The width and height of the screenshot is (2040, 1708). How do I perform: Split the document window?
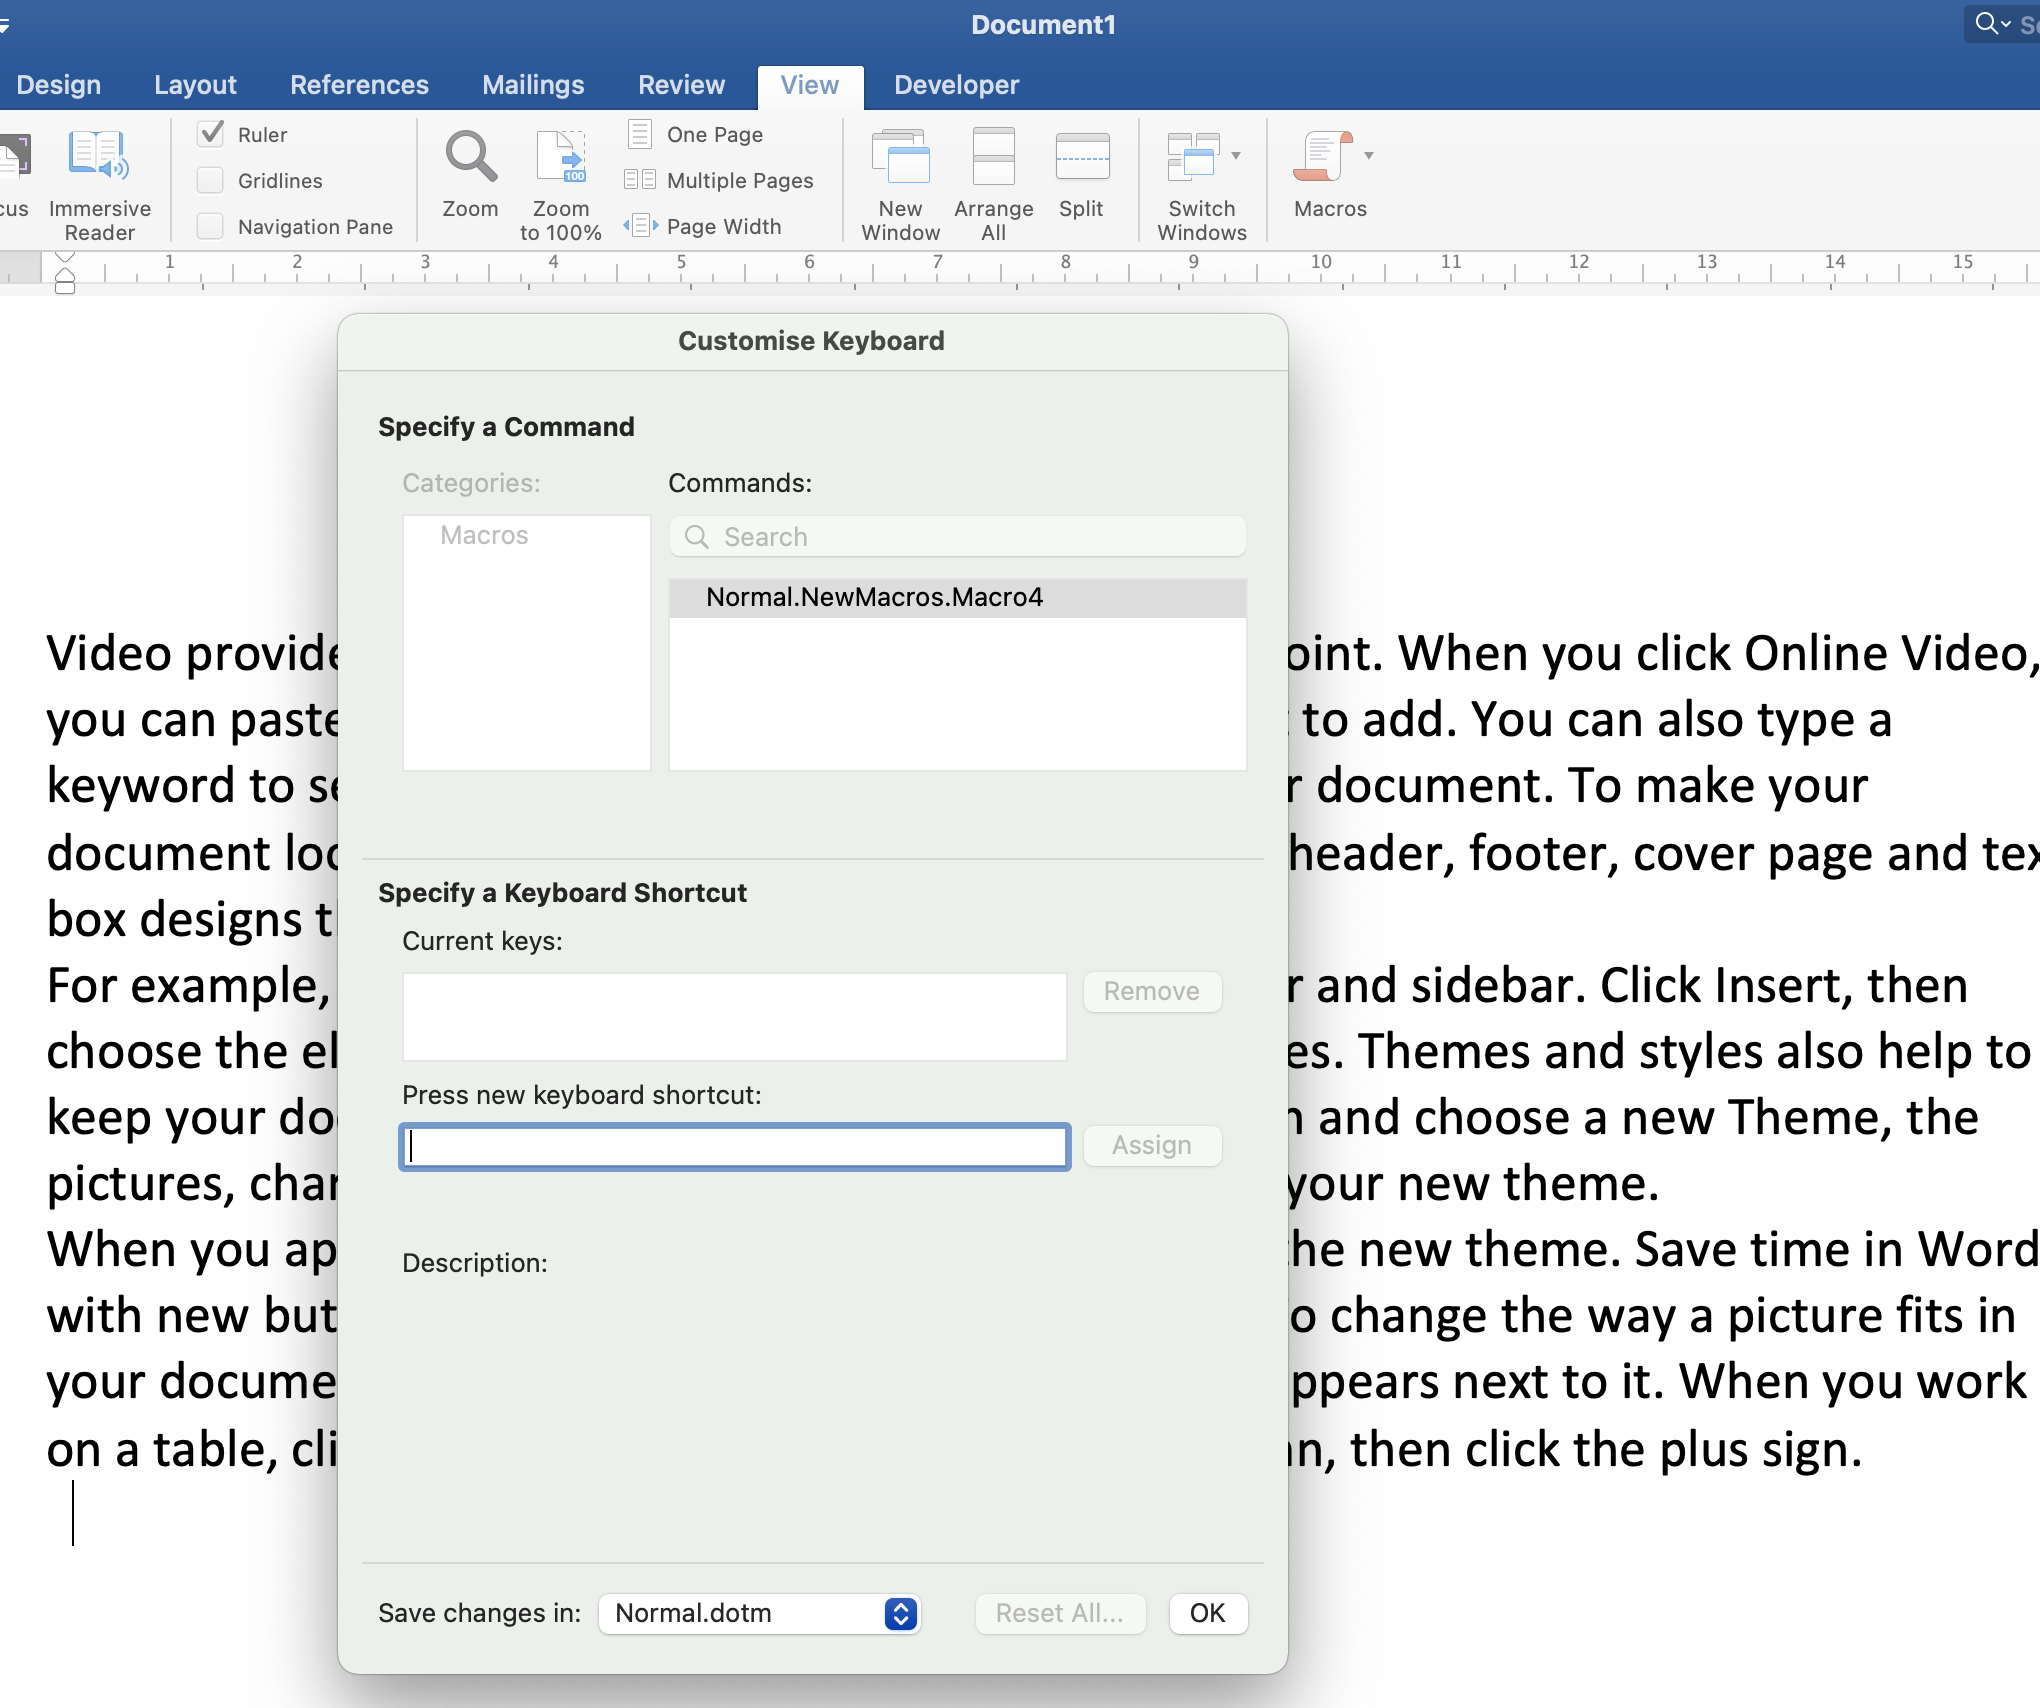click(1081, 158)
